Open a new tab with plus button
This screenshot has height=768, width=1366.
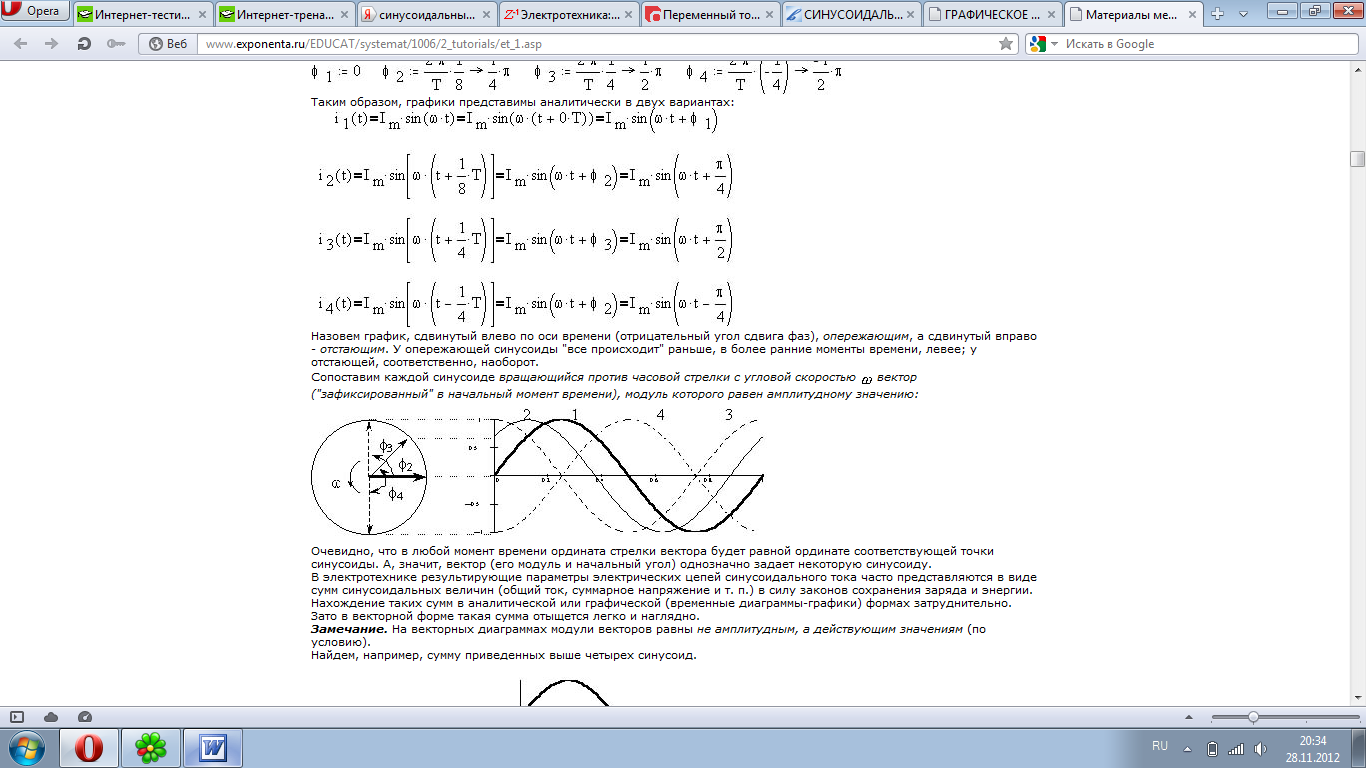1218,14
